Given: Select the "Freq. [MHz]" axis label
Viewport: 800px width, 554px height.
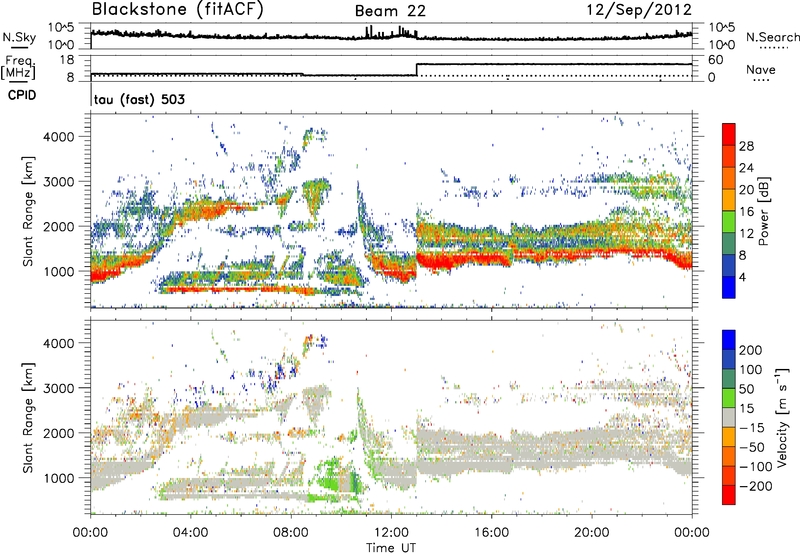Looking at the screenshot, I should [18, 68].
